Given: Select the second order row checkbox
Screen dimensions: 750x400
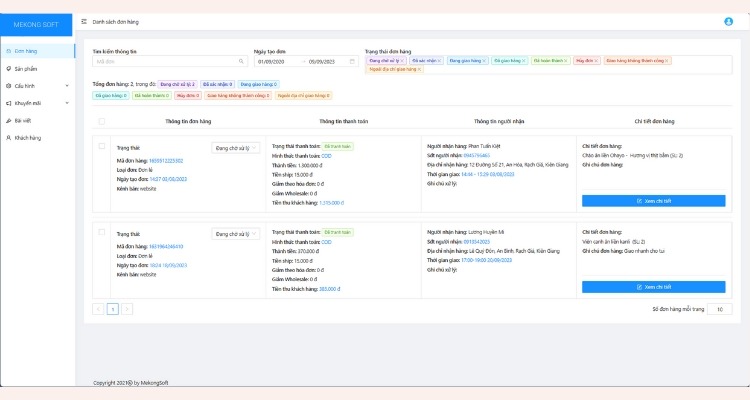Looking at the screenshot, I should [x=101, y=232].
